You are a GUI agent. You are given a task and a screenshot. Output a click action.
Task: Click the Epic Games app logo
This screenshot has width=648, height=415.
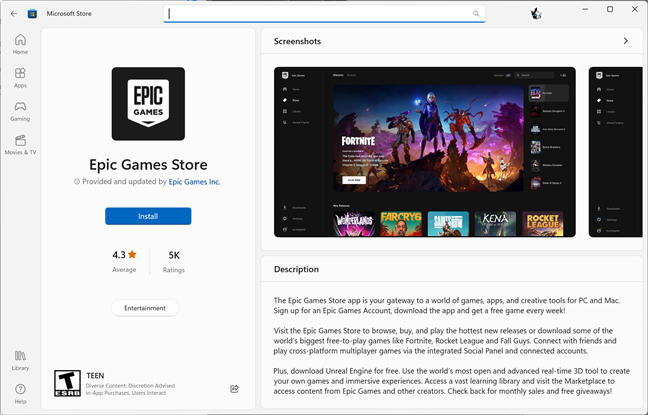[x=148, y=104]
